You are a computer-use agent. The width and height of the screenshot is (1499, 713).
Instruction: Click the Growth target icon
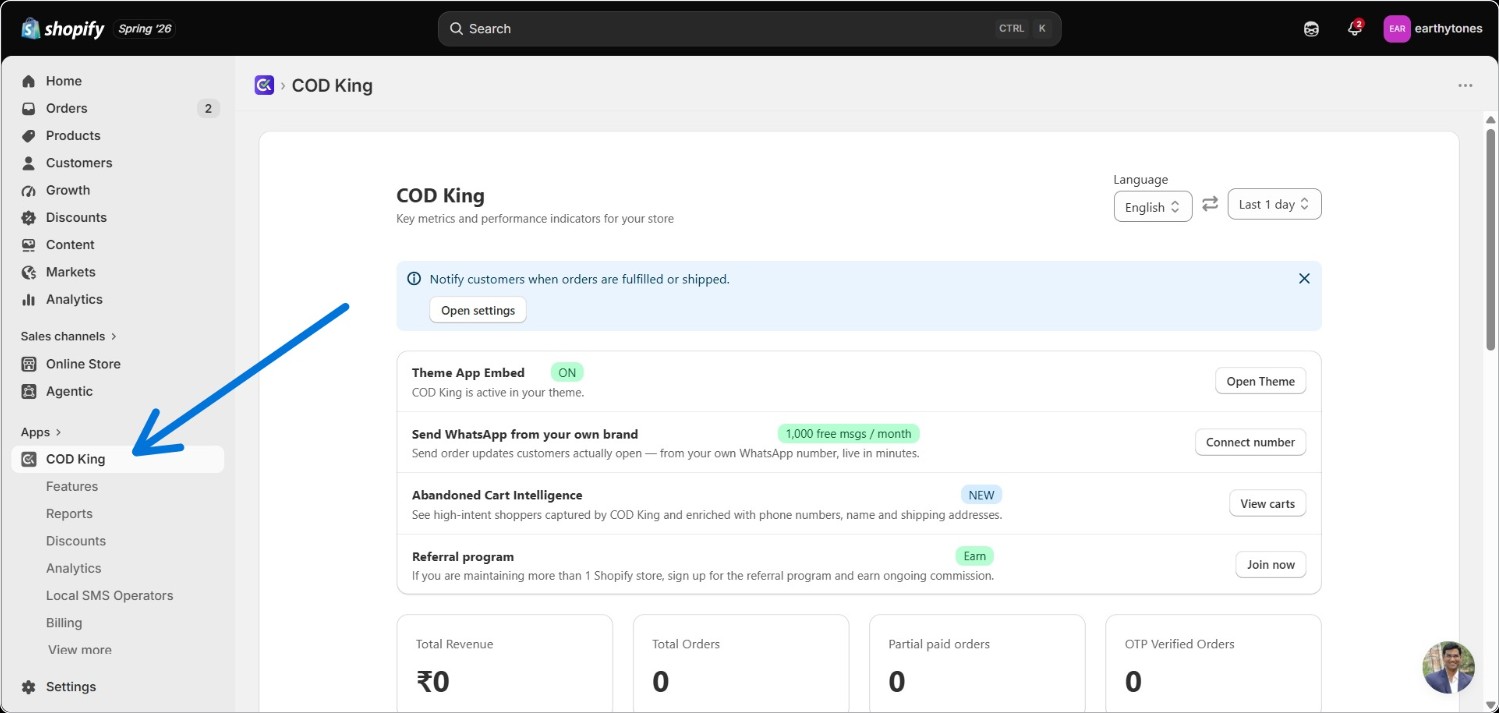click(28, 190)
